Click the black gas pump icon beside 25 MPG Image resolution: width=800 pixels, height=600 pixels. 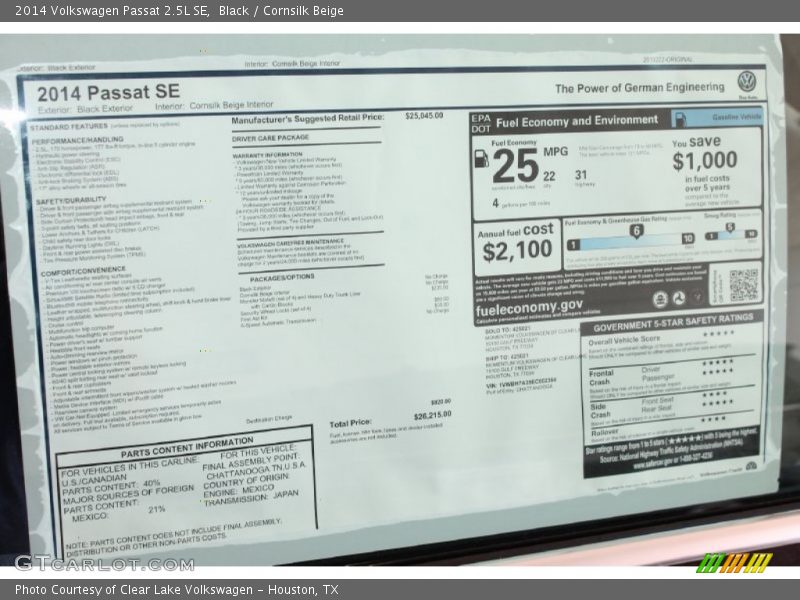coord(482,159)
